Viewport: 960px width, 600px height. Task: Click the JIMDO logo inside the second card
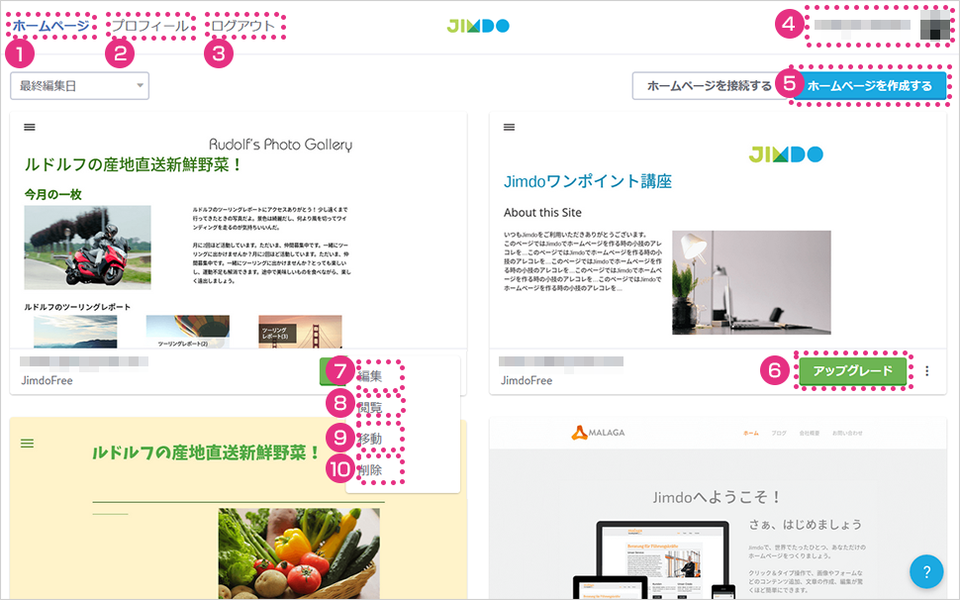tap(786, 154)
